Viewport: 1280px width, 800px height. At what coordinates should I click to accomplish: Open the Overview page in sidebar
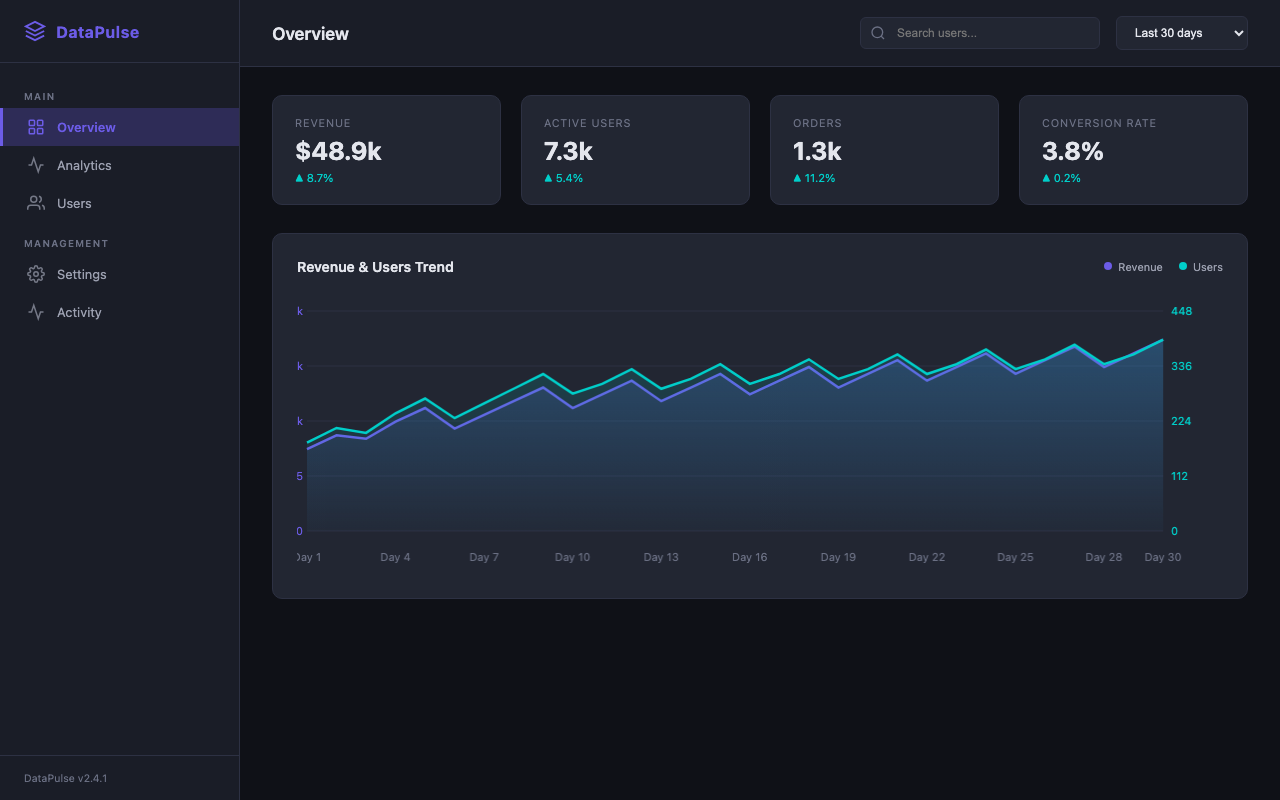120,127
